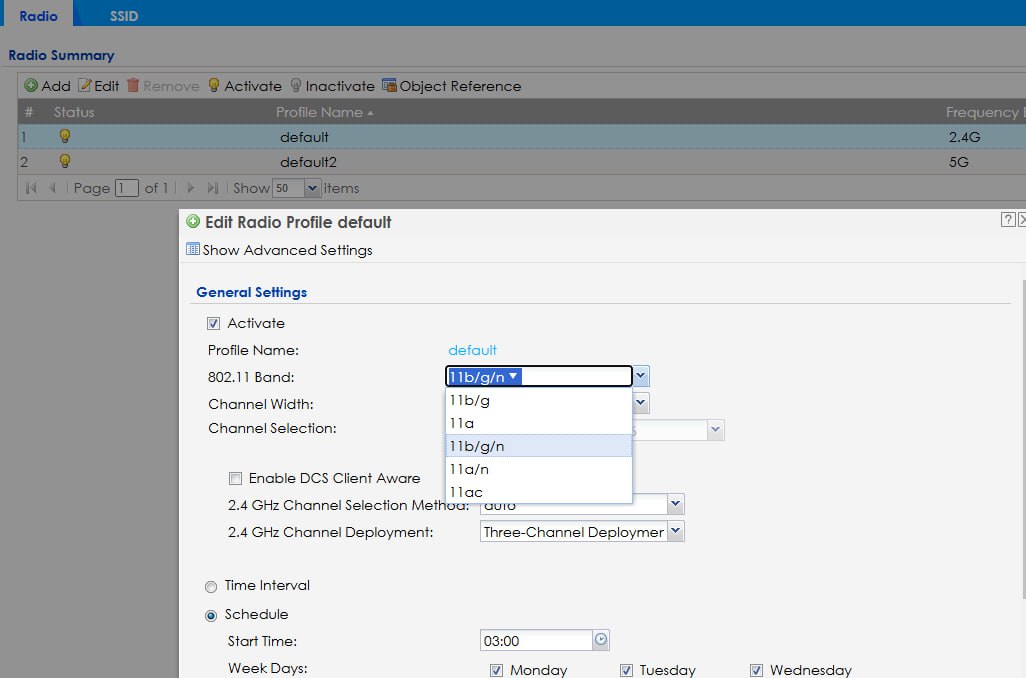
Task: Open 2.4 GHz Channel Selection Method dropdown
Action: pos(676,505)
